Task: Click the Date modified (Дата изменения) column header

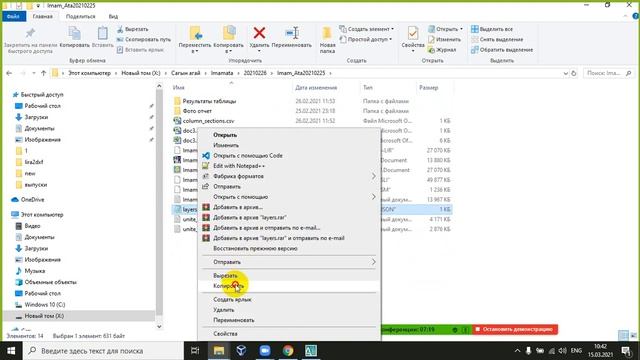Action: coord(316,87)
